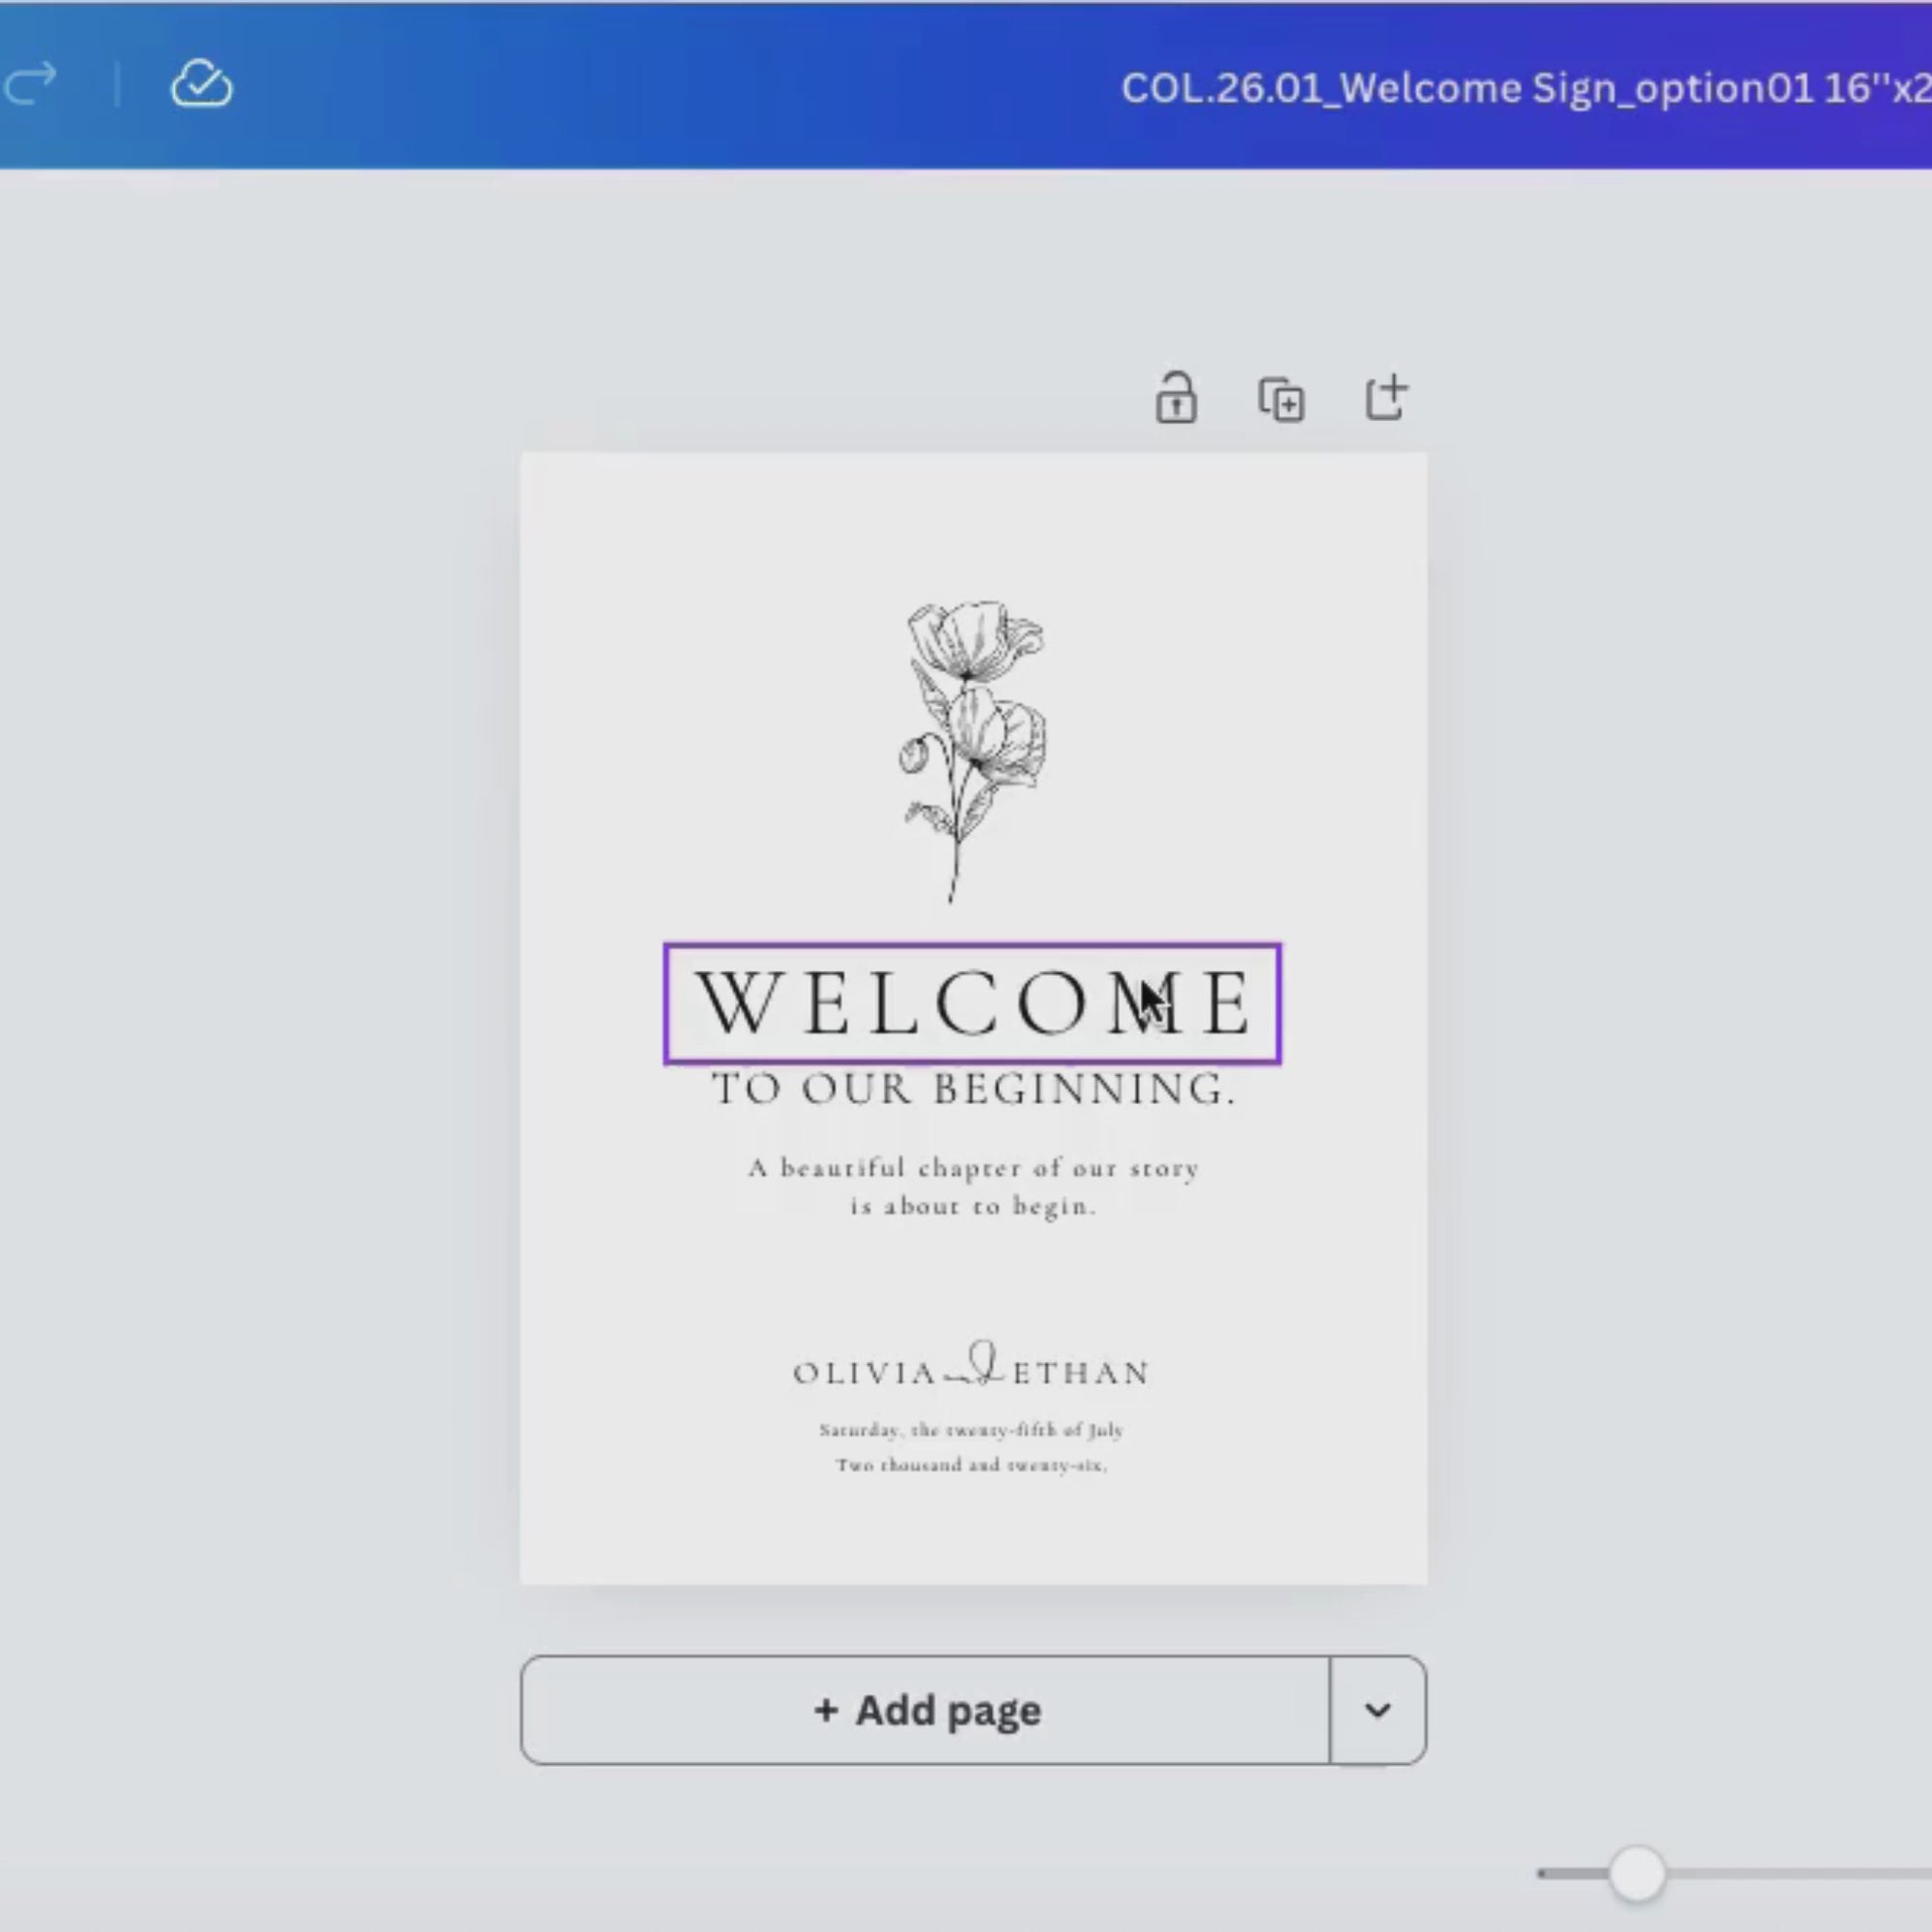Click the redo arrow icon

(30, 84)
